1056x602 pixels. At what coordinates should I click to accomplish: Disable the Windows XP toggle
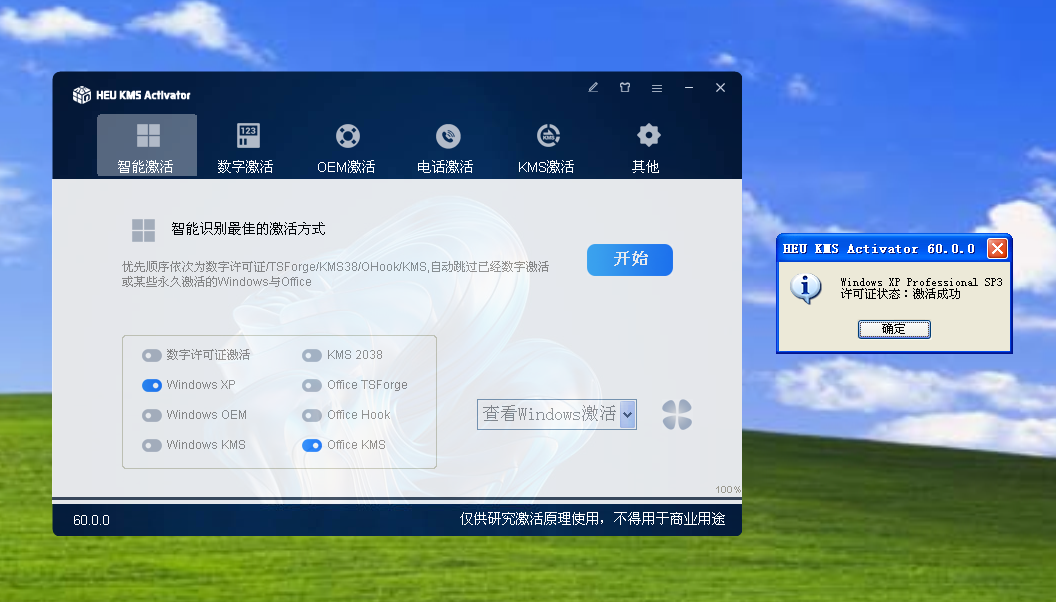coord(153,385)
